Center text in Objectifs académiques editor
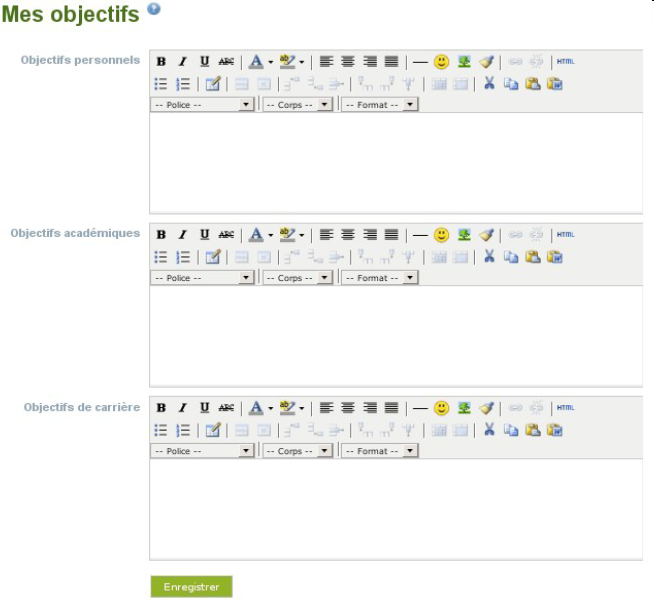 348,235
